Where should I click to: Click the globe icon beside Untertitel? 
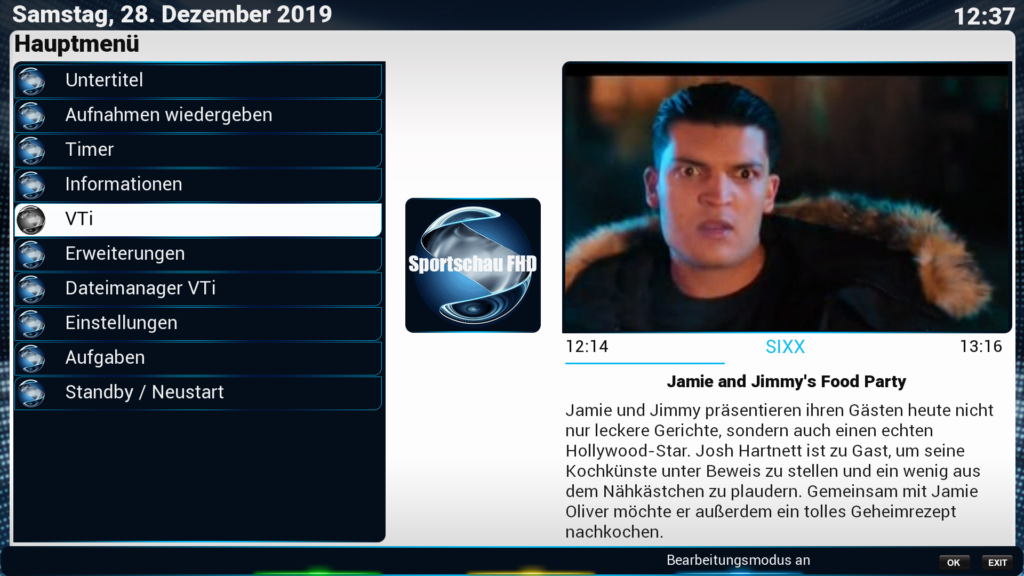[31, 81]
